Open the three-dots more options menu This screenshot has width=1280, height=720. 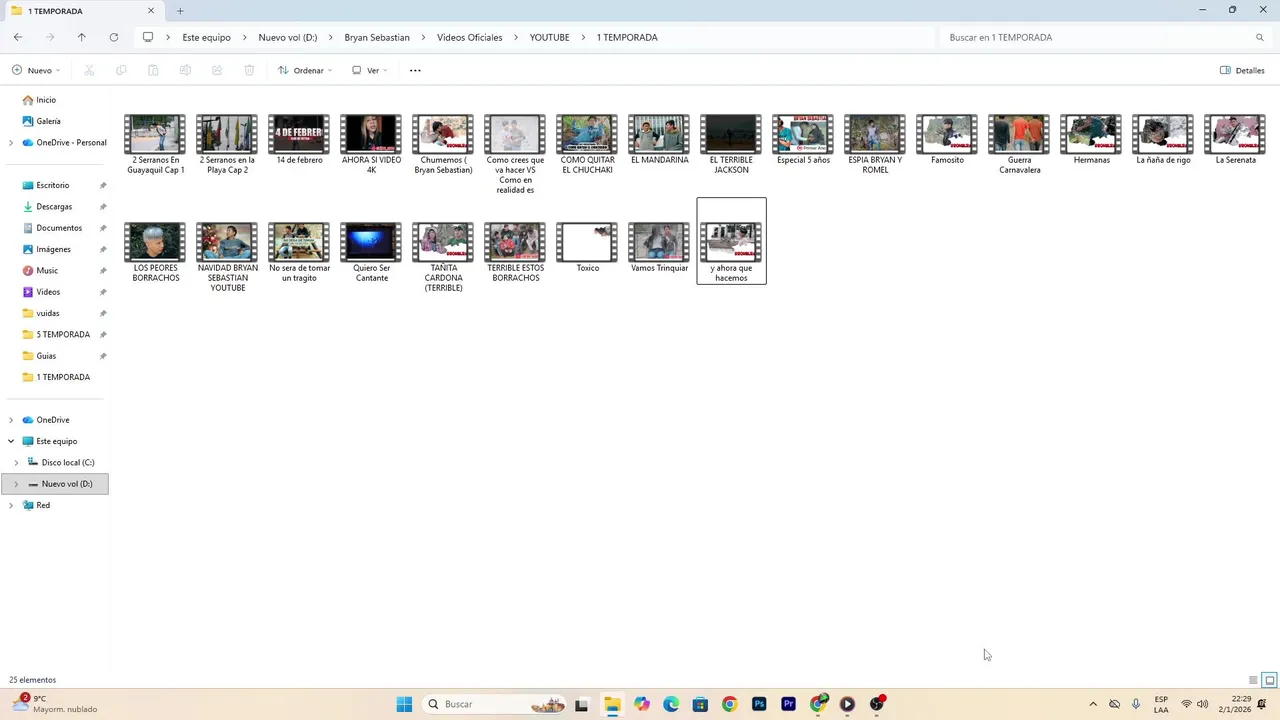(x=415, y=70)
